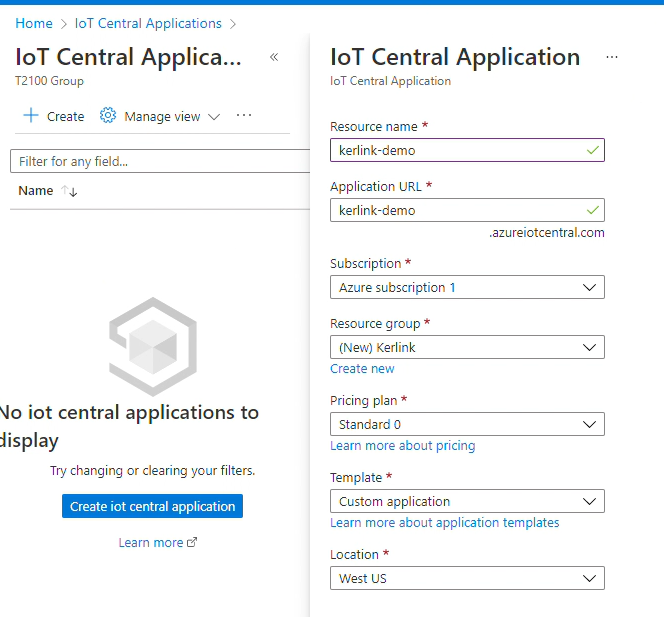
Task: Click the Create new resource group link
Action: pyautogui.click(x=362, y=369)
